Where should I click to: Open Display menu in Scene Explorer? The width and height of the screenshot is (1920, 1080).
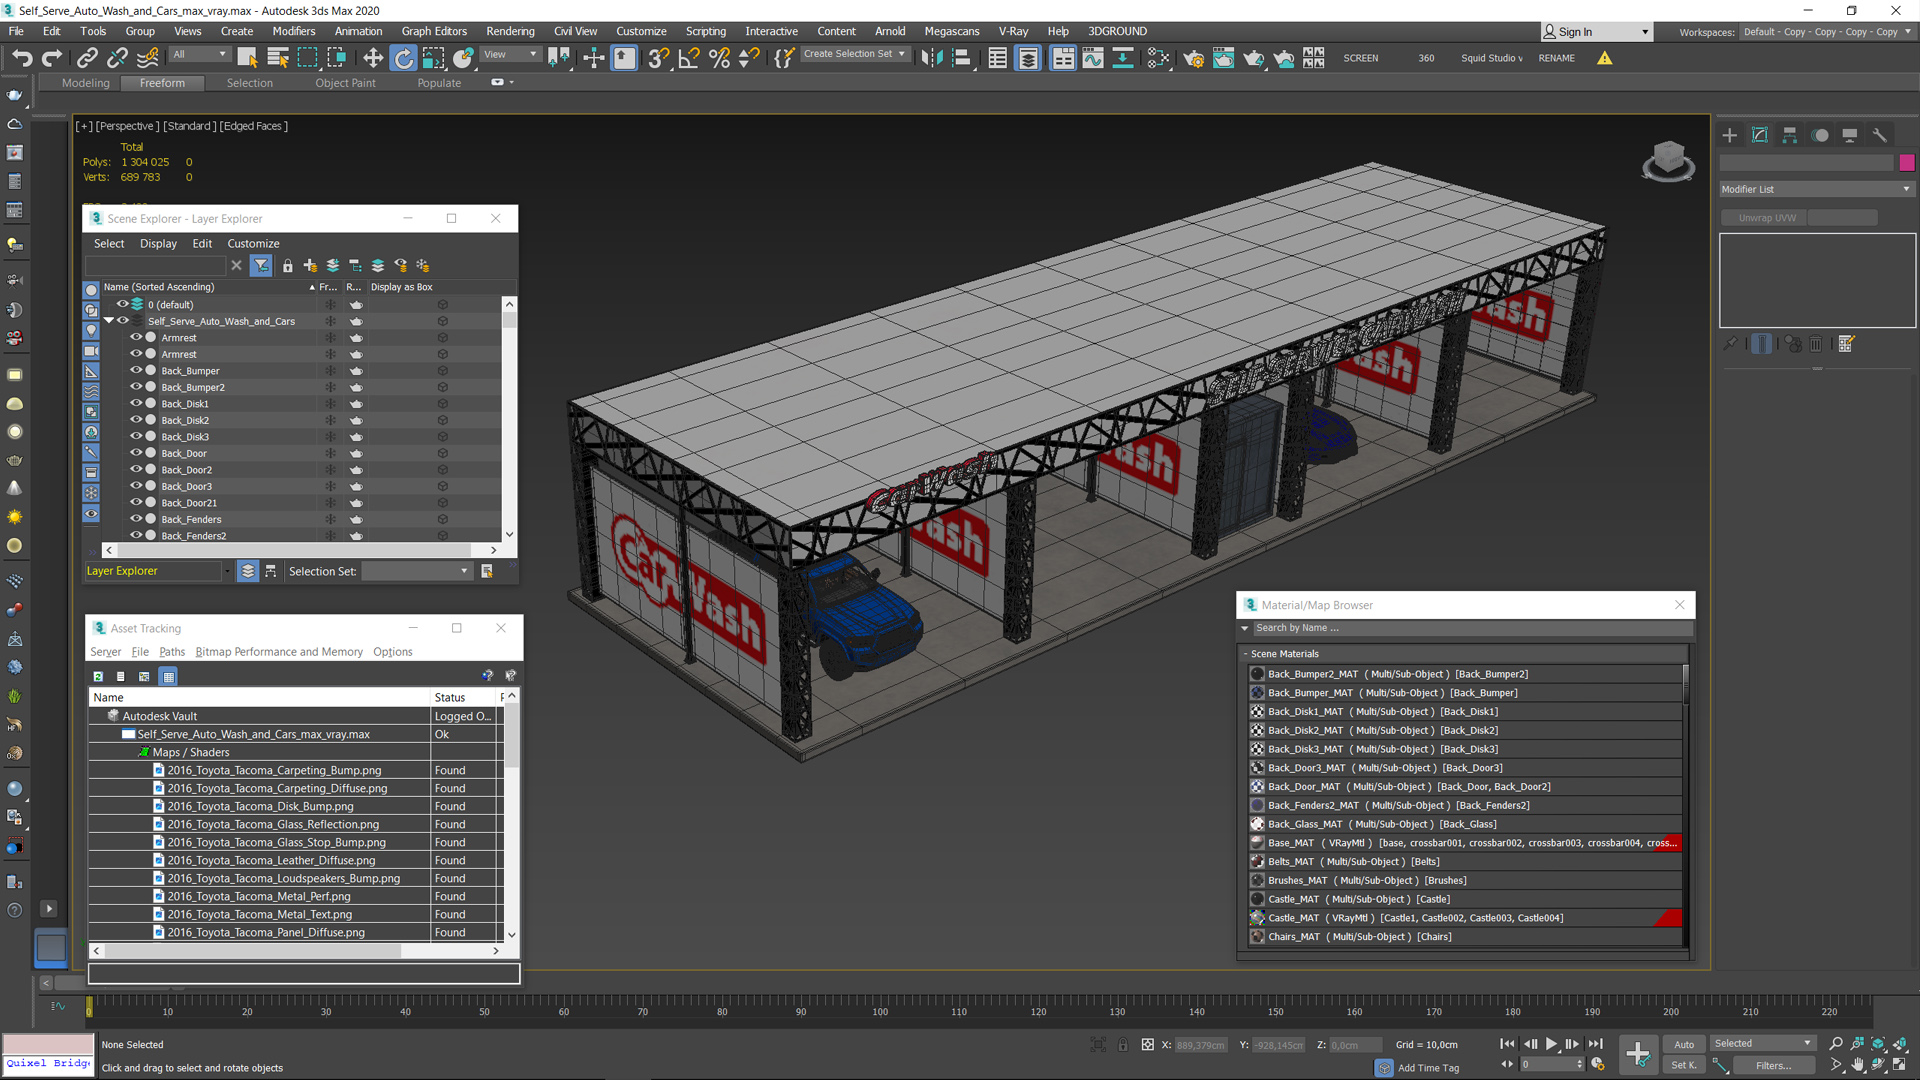click(158, 243)
